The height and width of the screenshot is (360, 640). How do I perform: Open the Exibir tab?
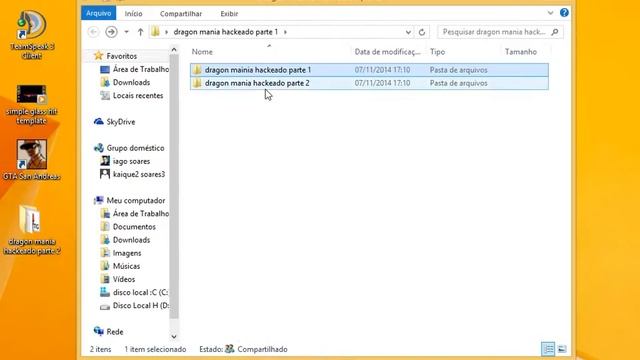229,13
